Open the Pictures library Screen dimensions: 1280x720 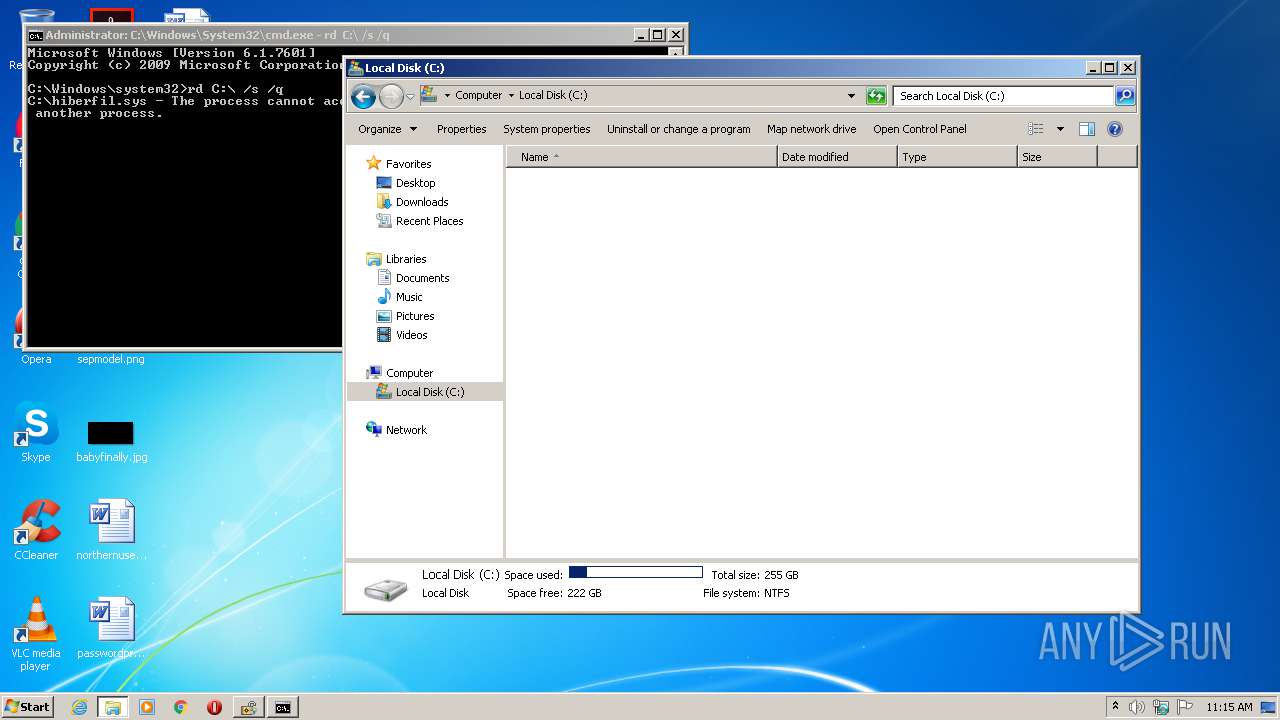(x=405, y=316)
